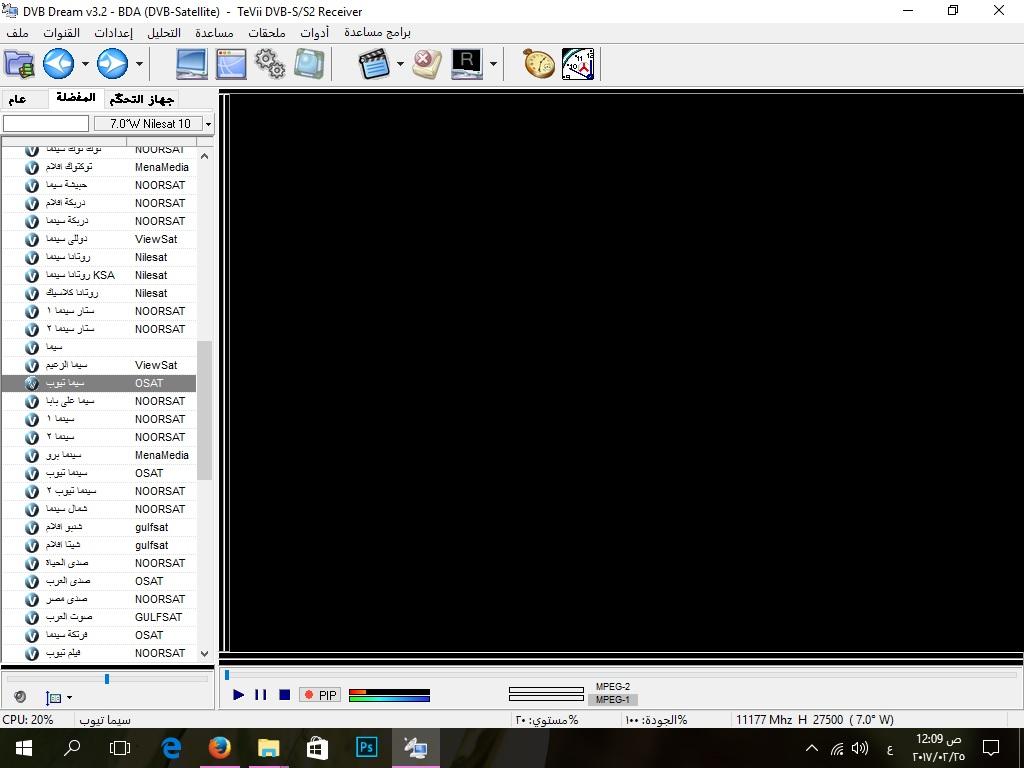Select the ستار سيما ٢ channel
The width and height of the screenshot is (1024, 768).
coord(99,329)
